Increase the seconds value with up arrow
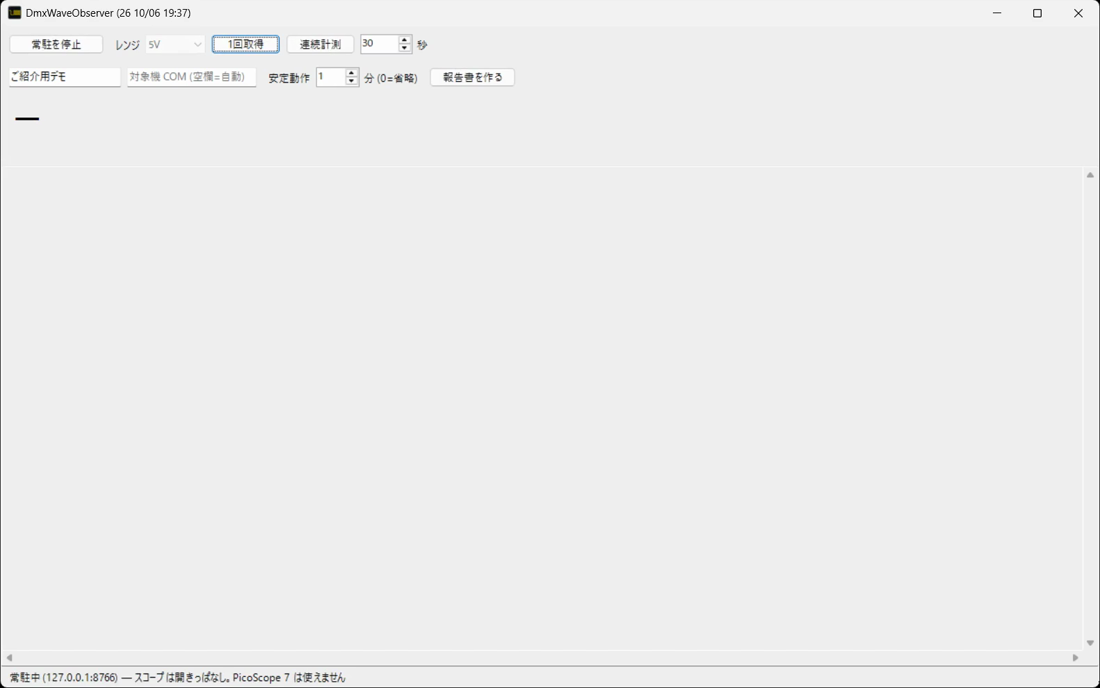This screenshot has width=1100, height=688. (404, 40)
